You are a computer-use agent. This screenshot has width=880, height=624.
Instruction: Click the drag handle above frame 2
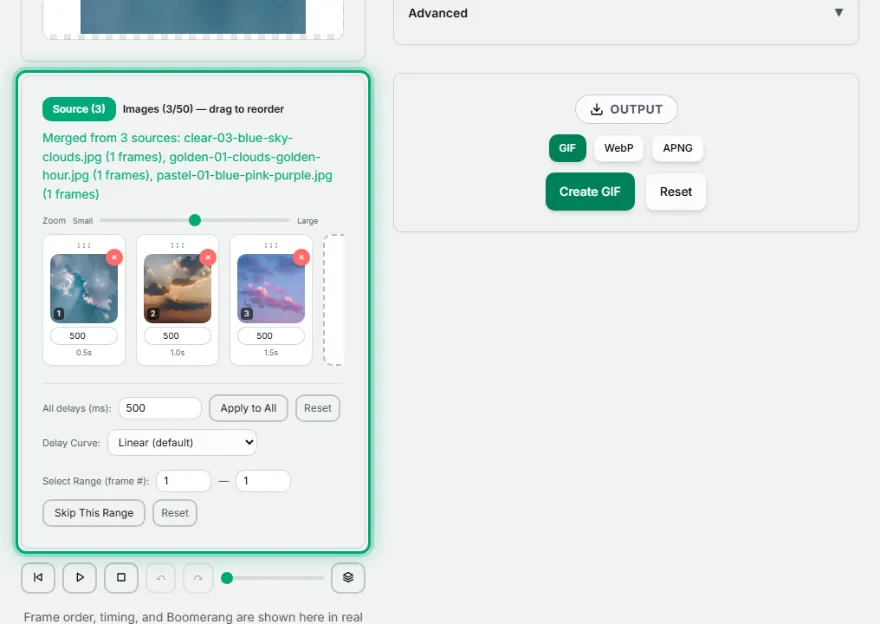pos(177,245)
